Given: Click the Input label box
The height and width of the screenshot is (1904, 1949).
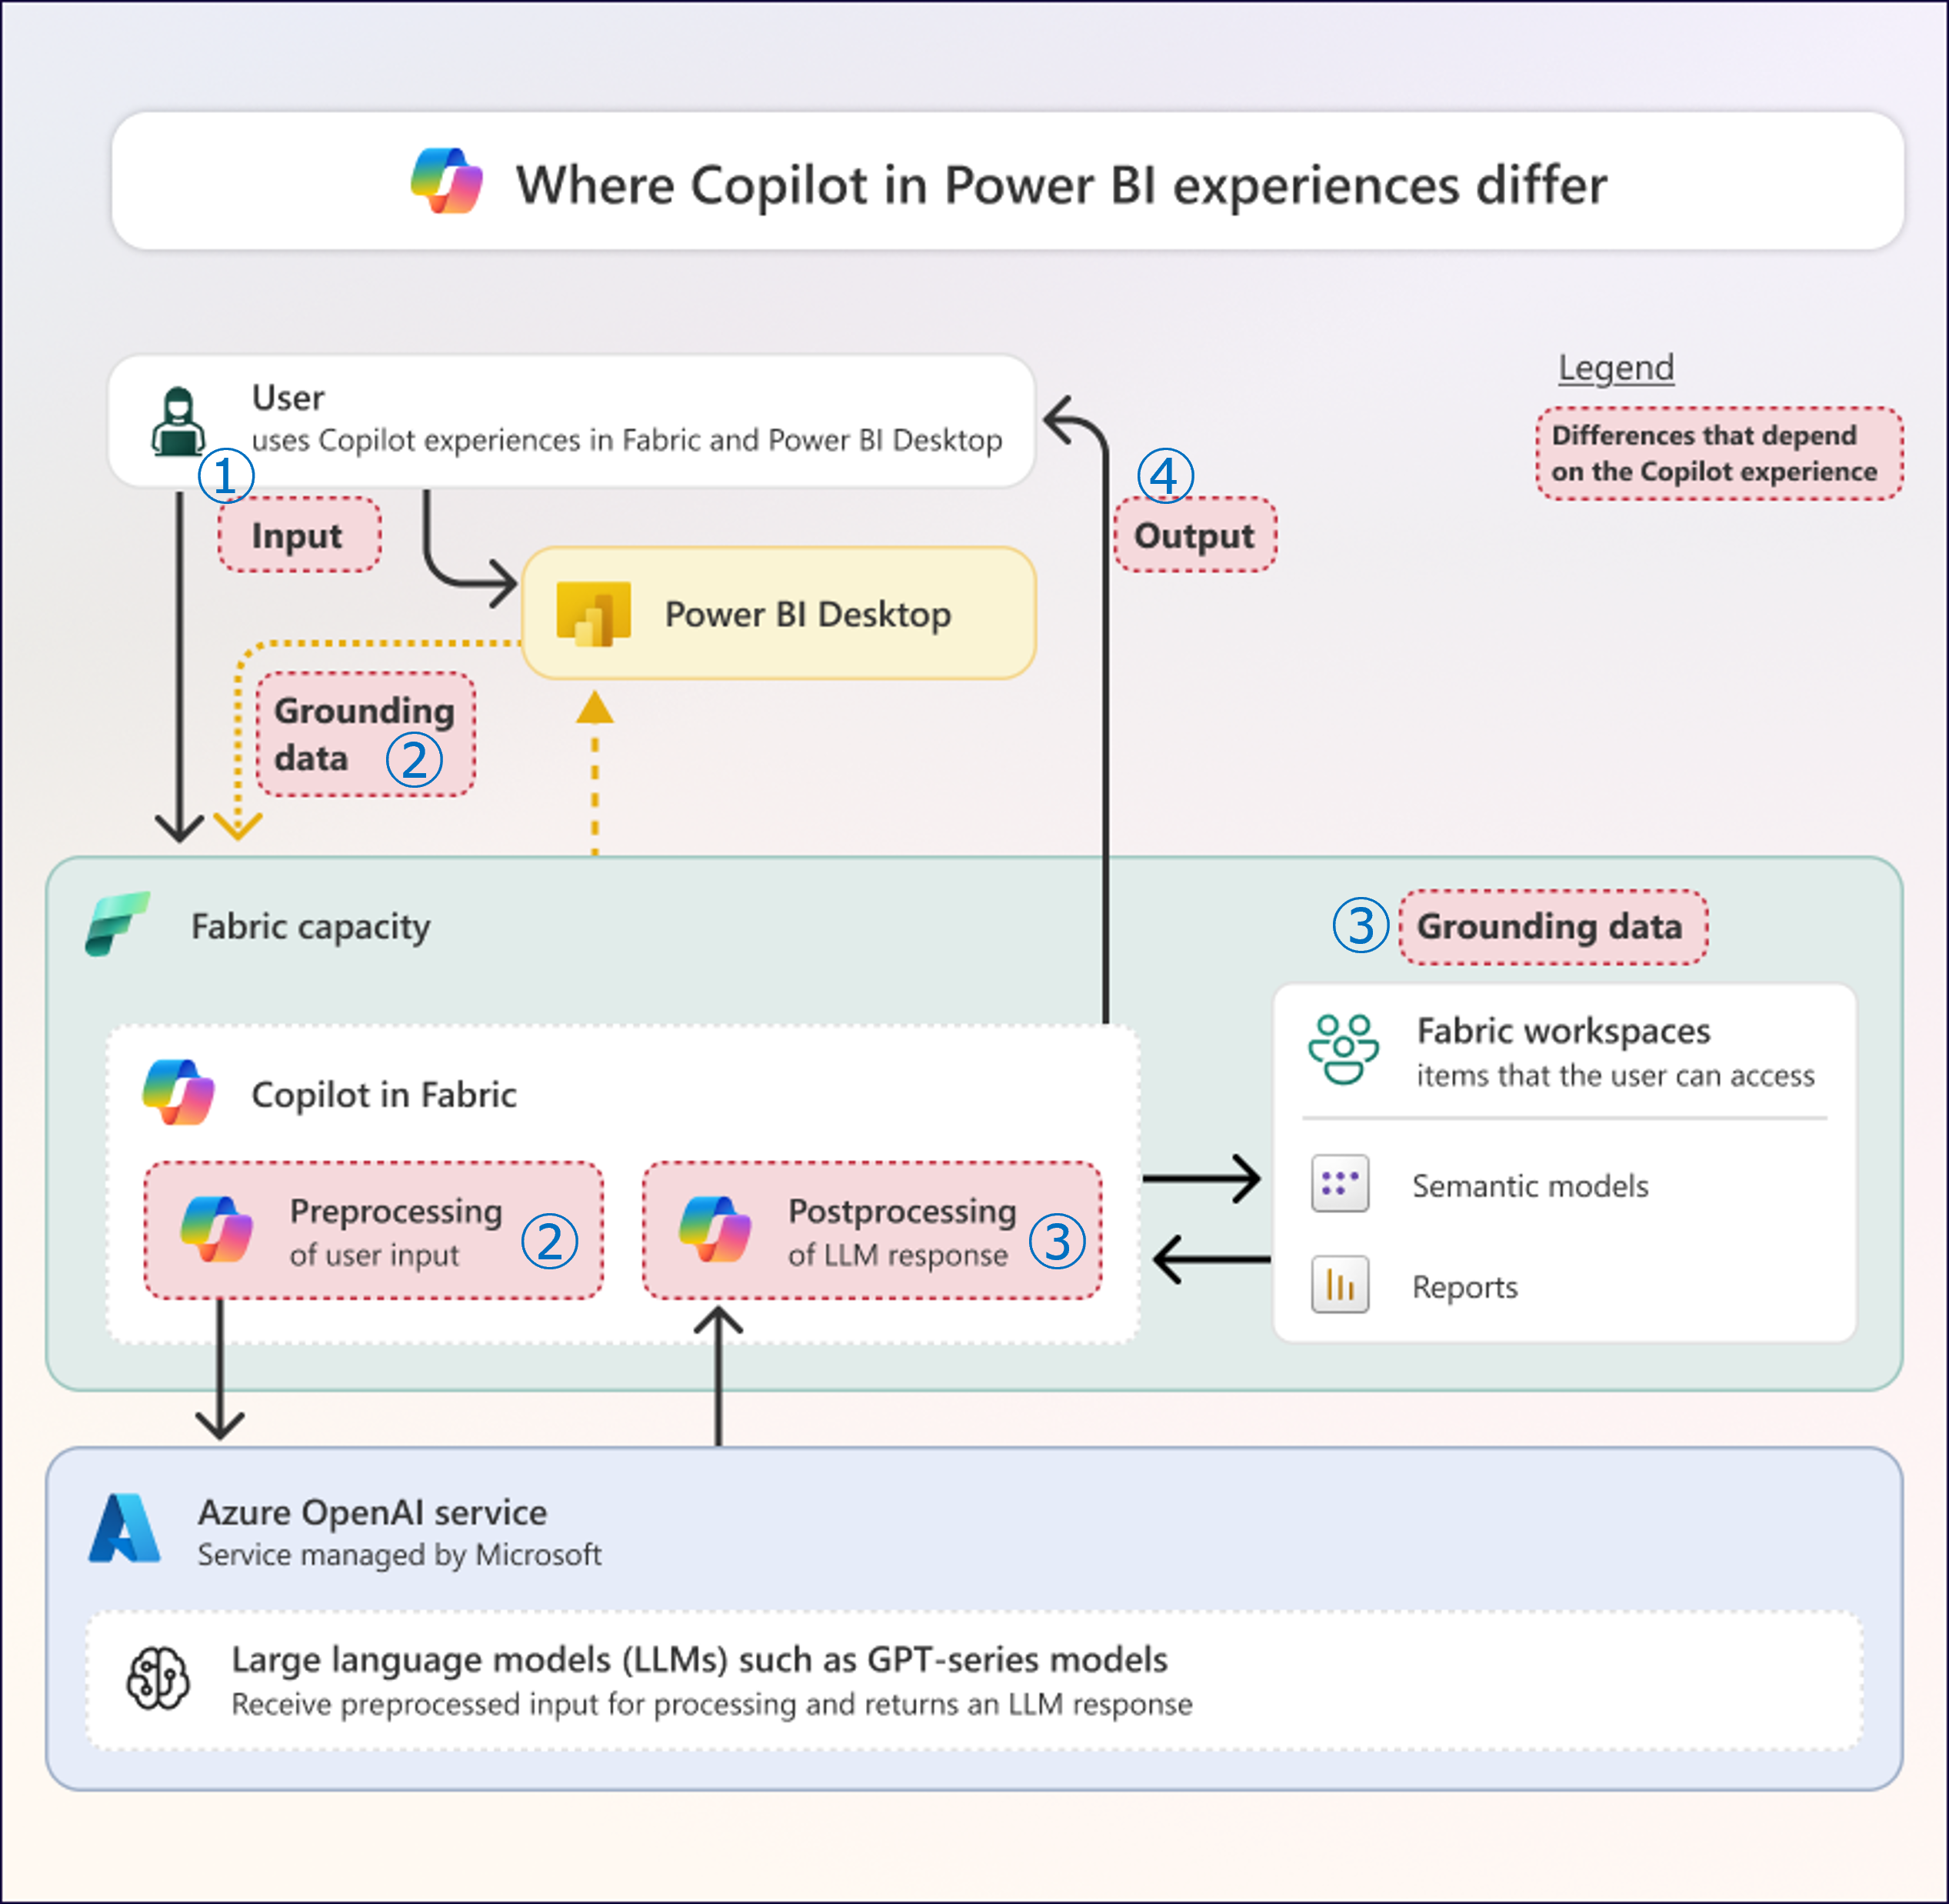Looking at the screenshot, I should 298,536.
